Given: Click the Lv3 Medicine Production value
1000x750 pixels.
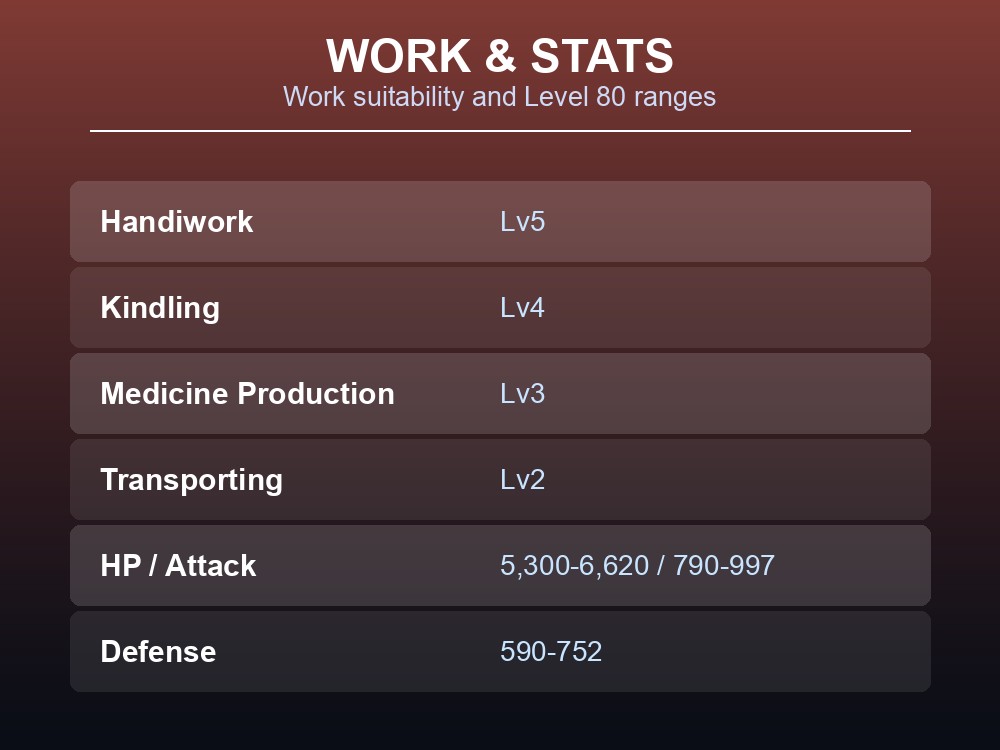Looking at the screenshot, I should click(522, 393).
